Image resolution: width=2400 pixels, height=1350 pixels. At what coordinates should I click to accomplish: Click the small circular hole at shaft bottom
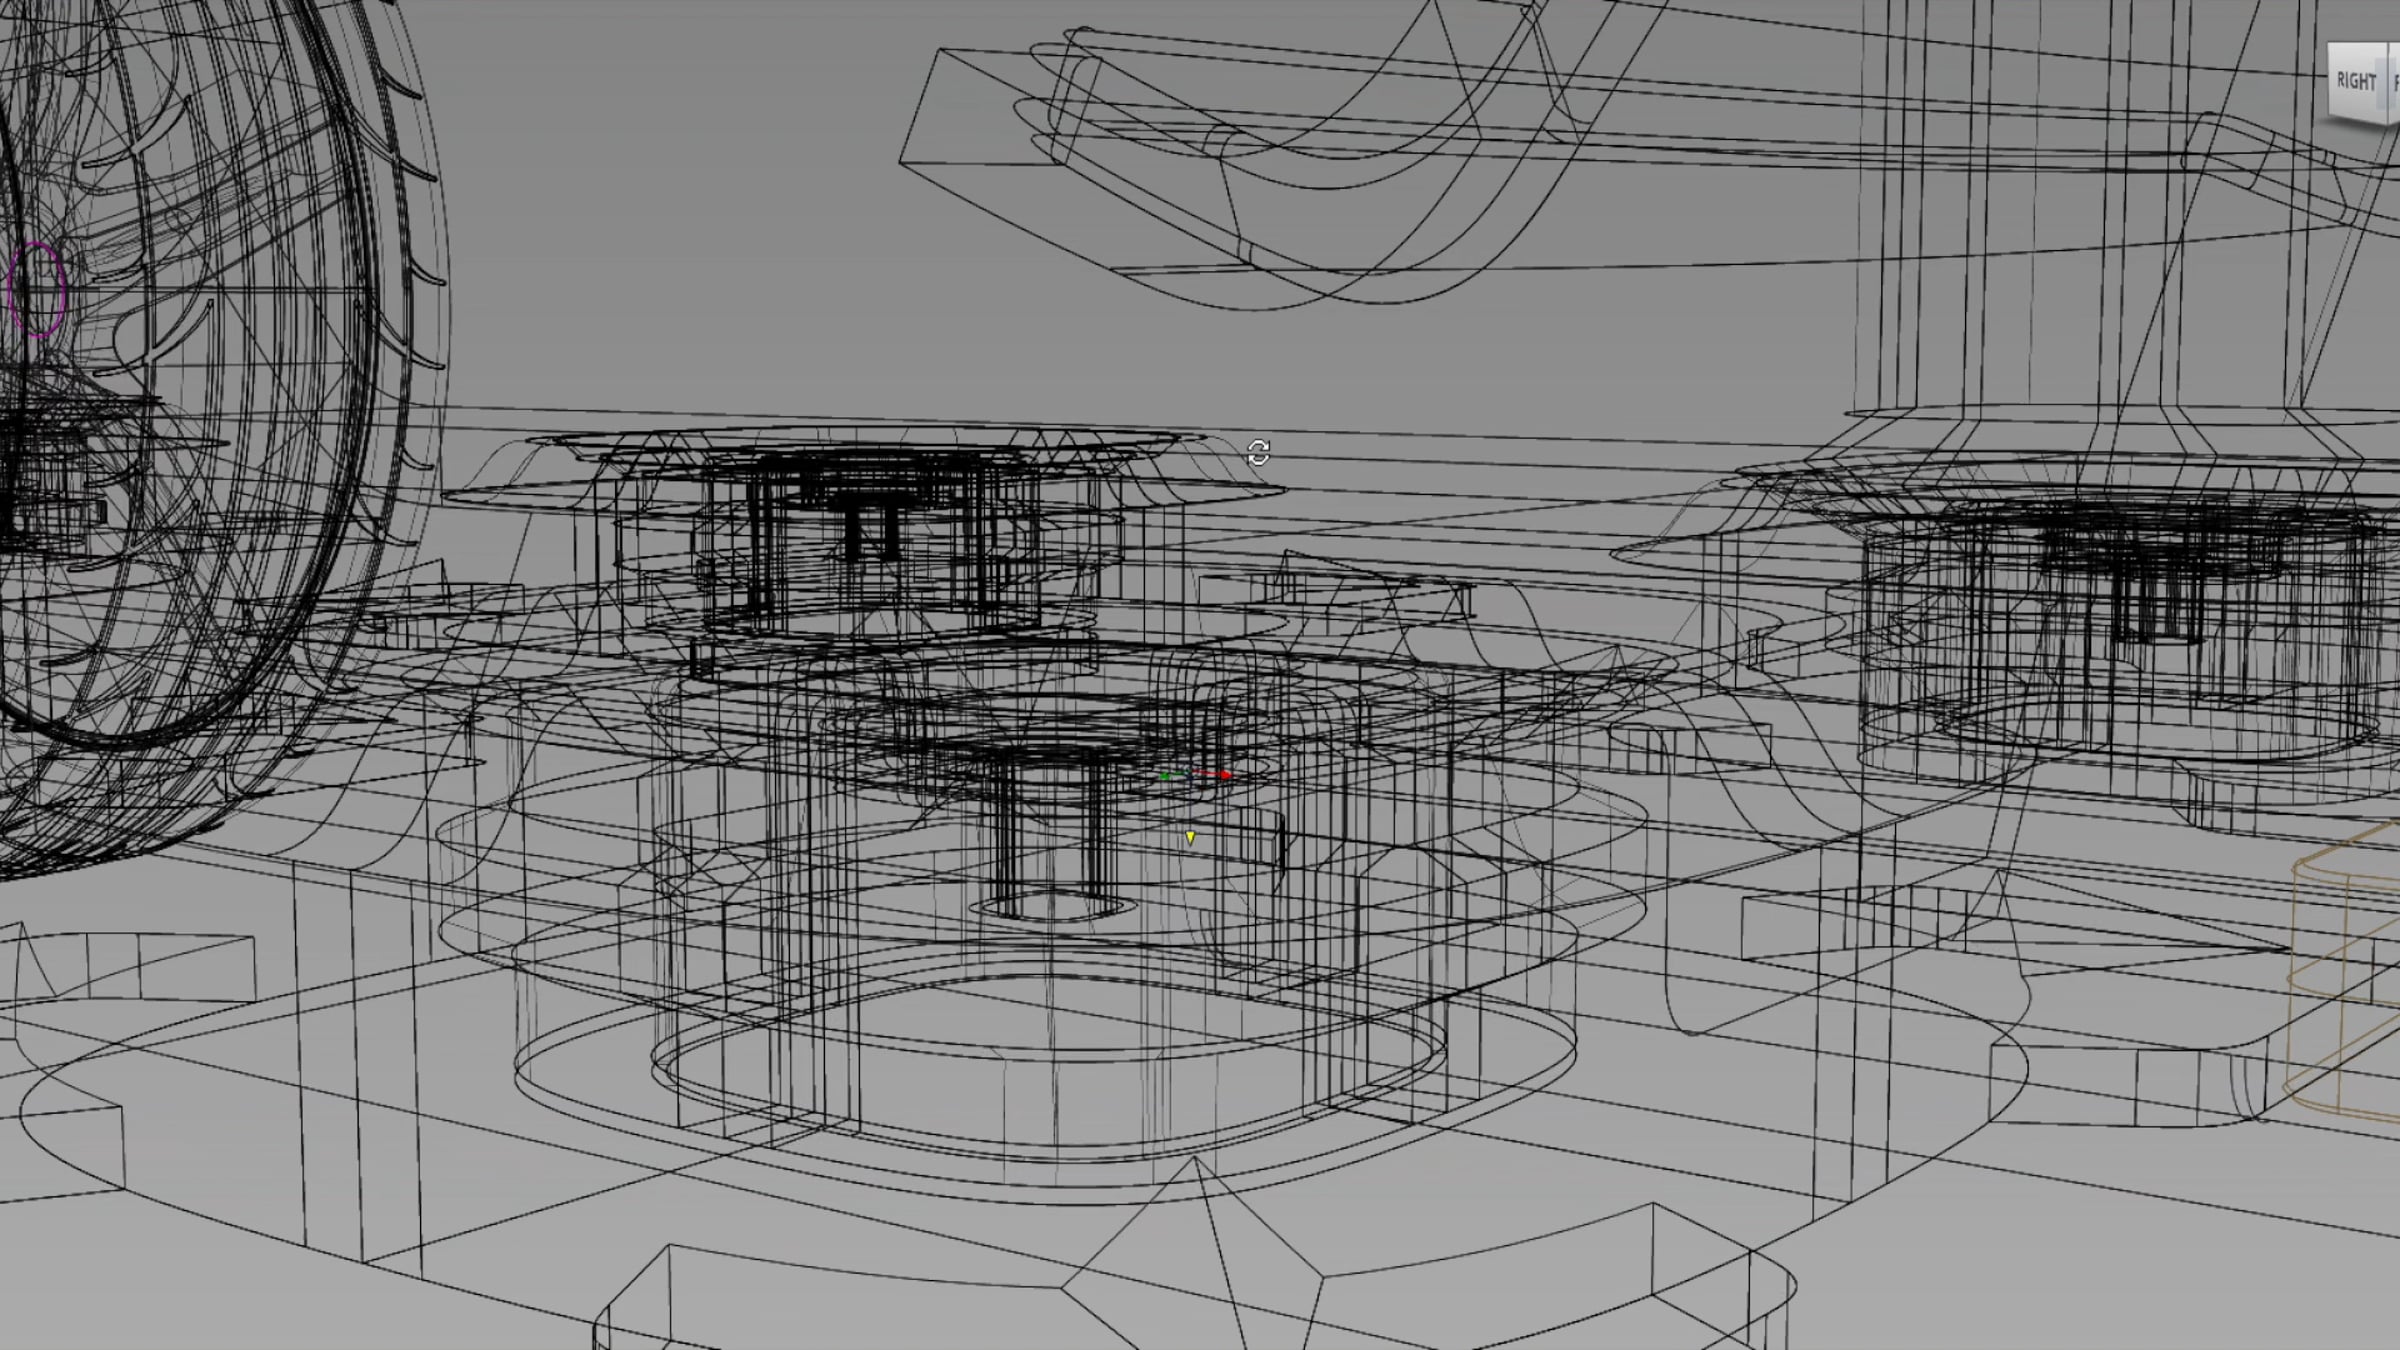click(1055, 908)
